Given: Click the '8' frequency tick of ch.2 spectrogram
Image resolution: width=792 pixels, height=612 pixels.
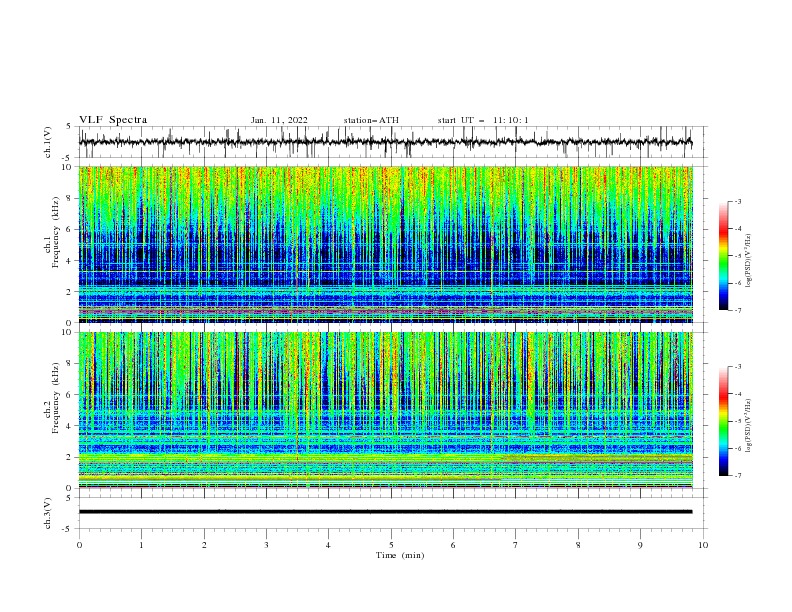Looking at the screenshot, I should [69, 364].
